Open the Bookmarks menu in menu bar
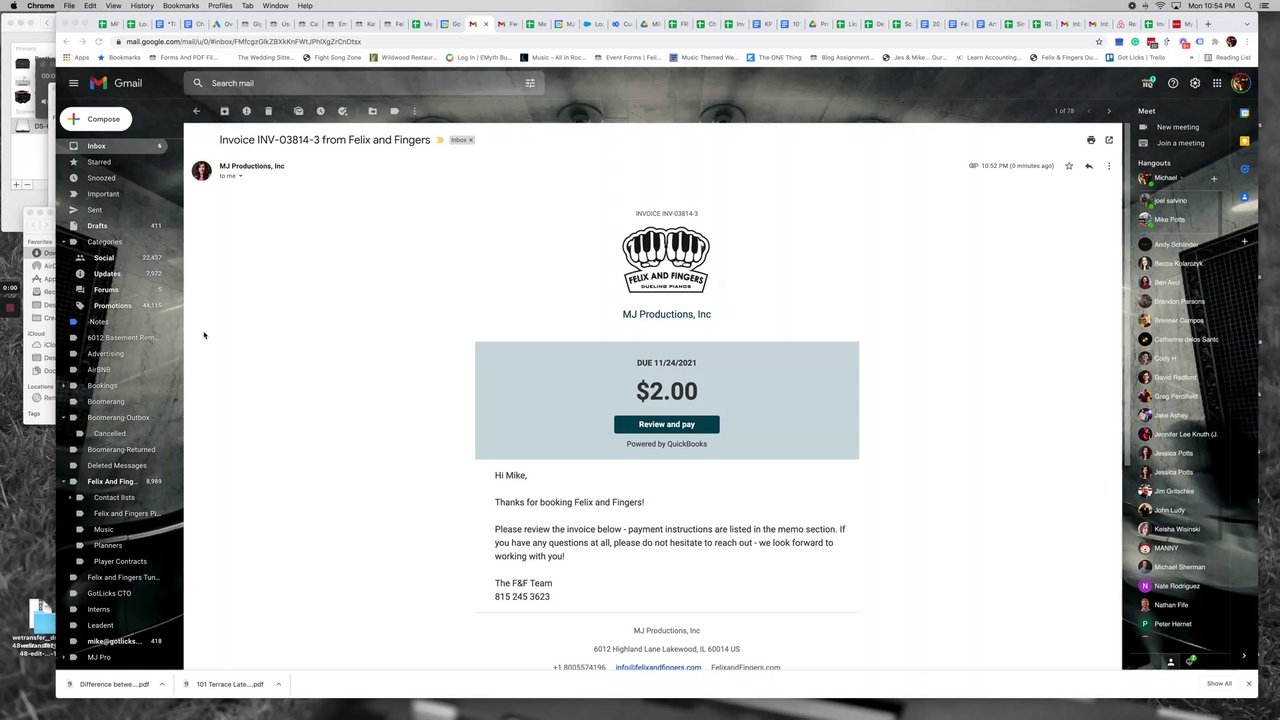 click(181, 6)
